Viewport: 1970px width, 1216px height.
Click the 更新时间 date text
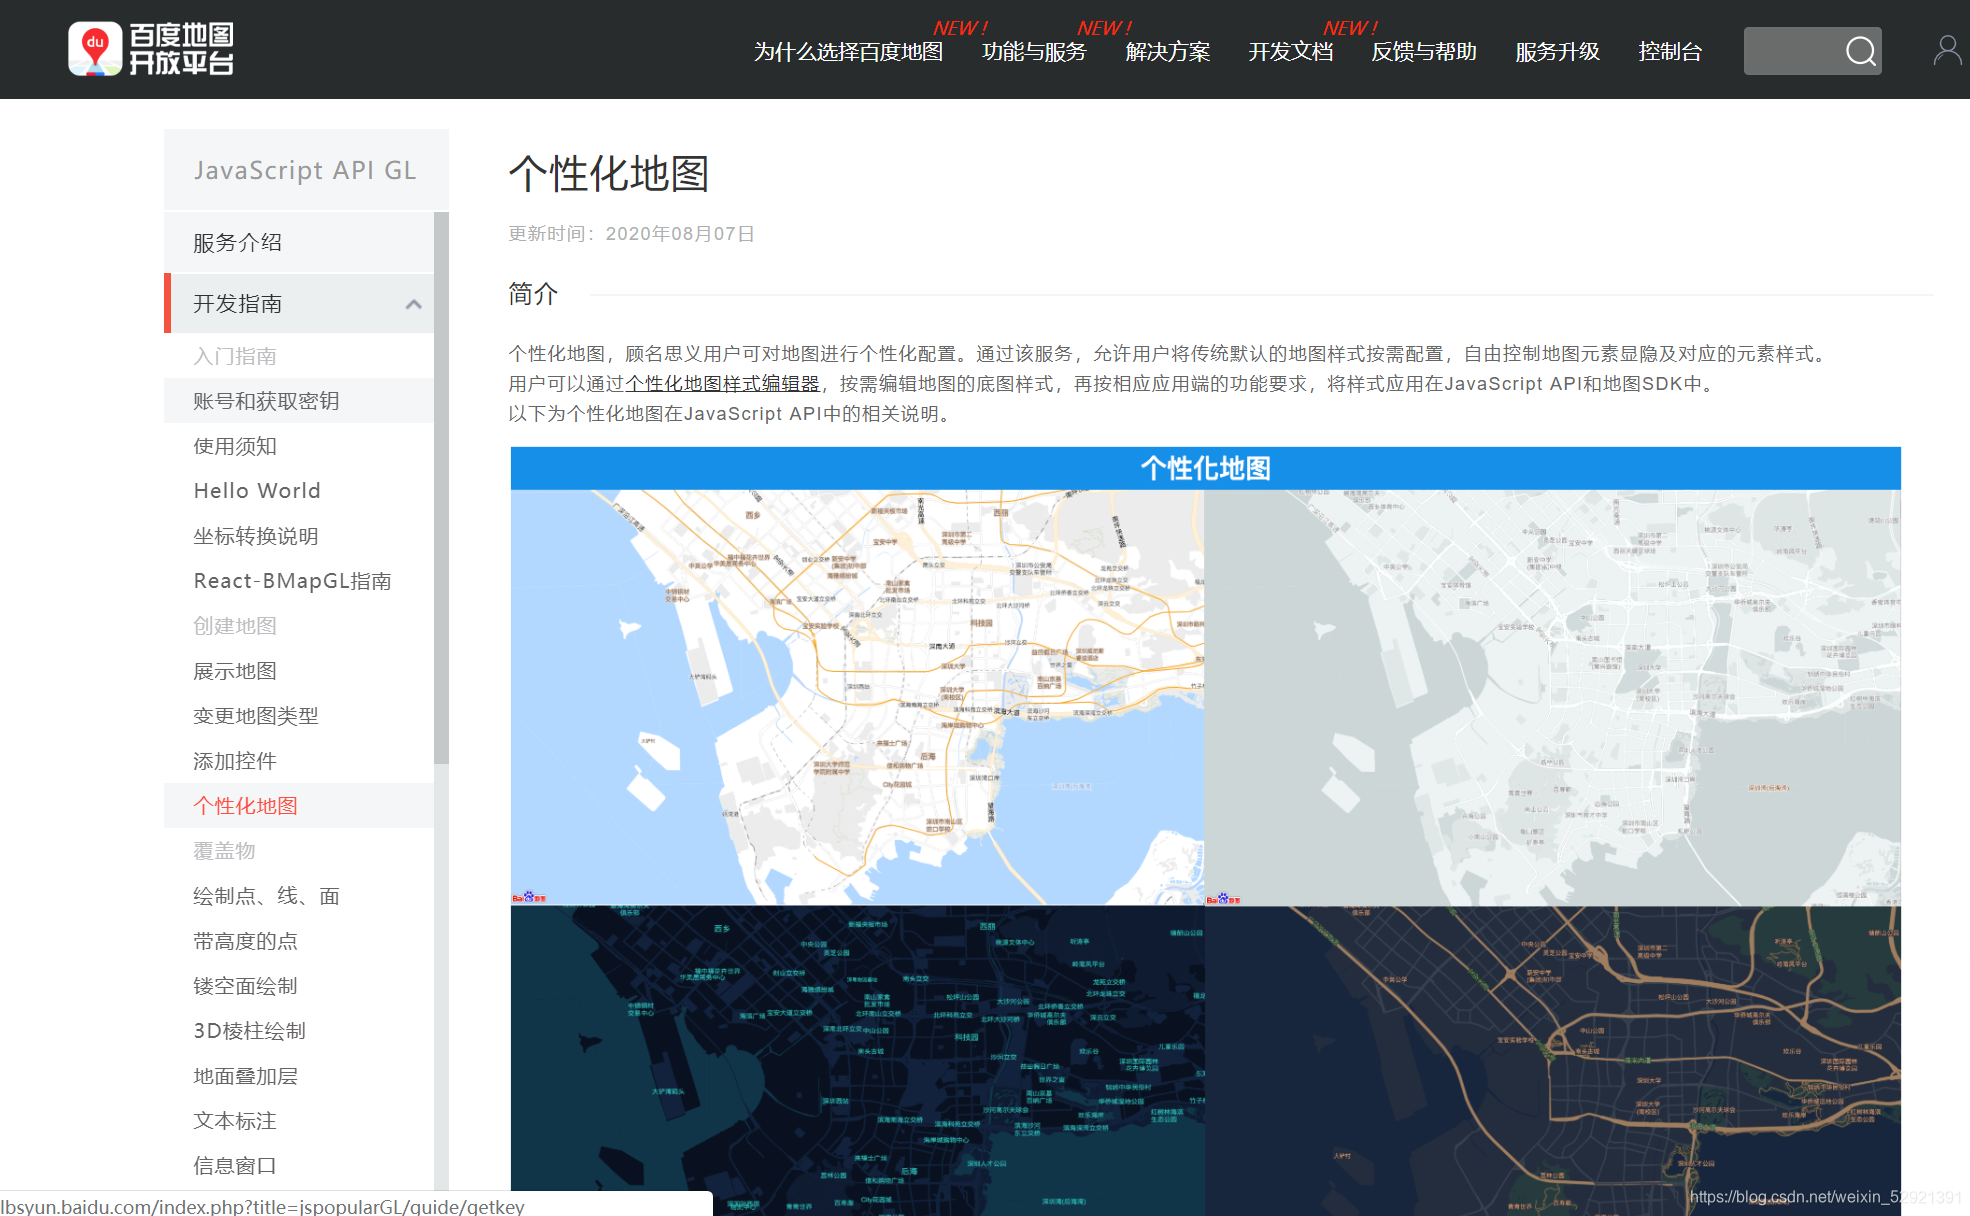[631, 234]
